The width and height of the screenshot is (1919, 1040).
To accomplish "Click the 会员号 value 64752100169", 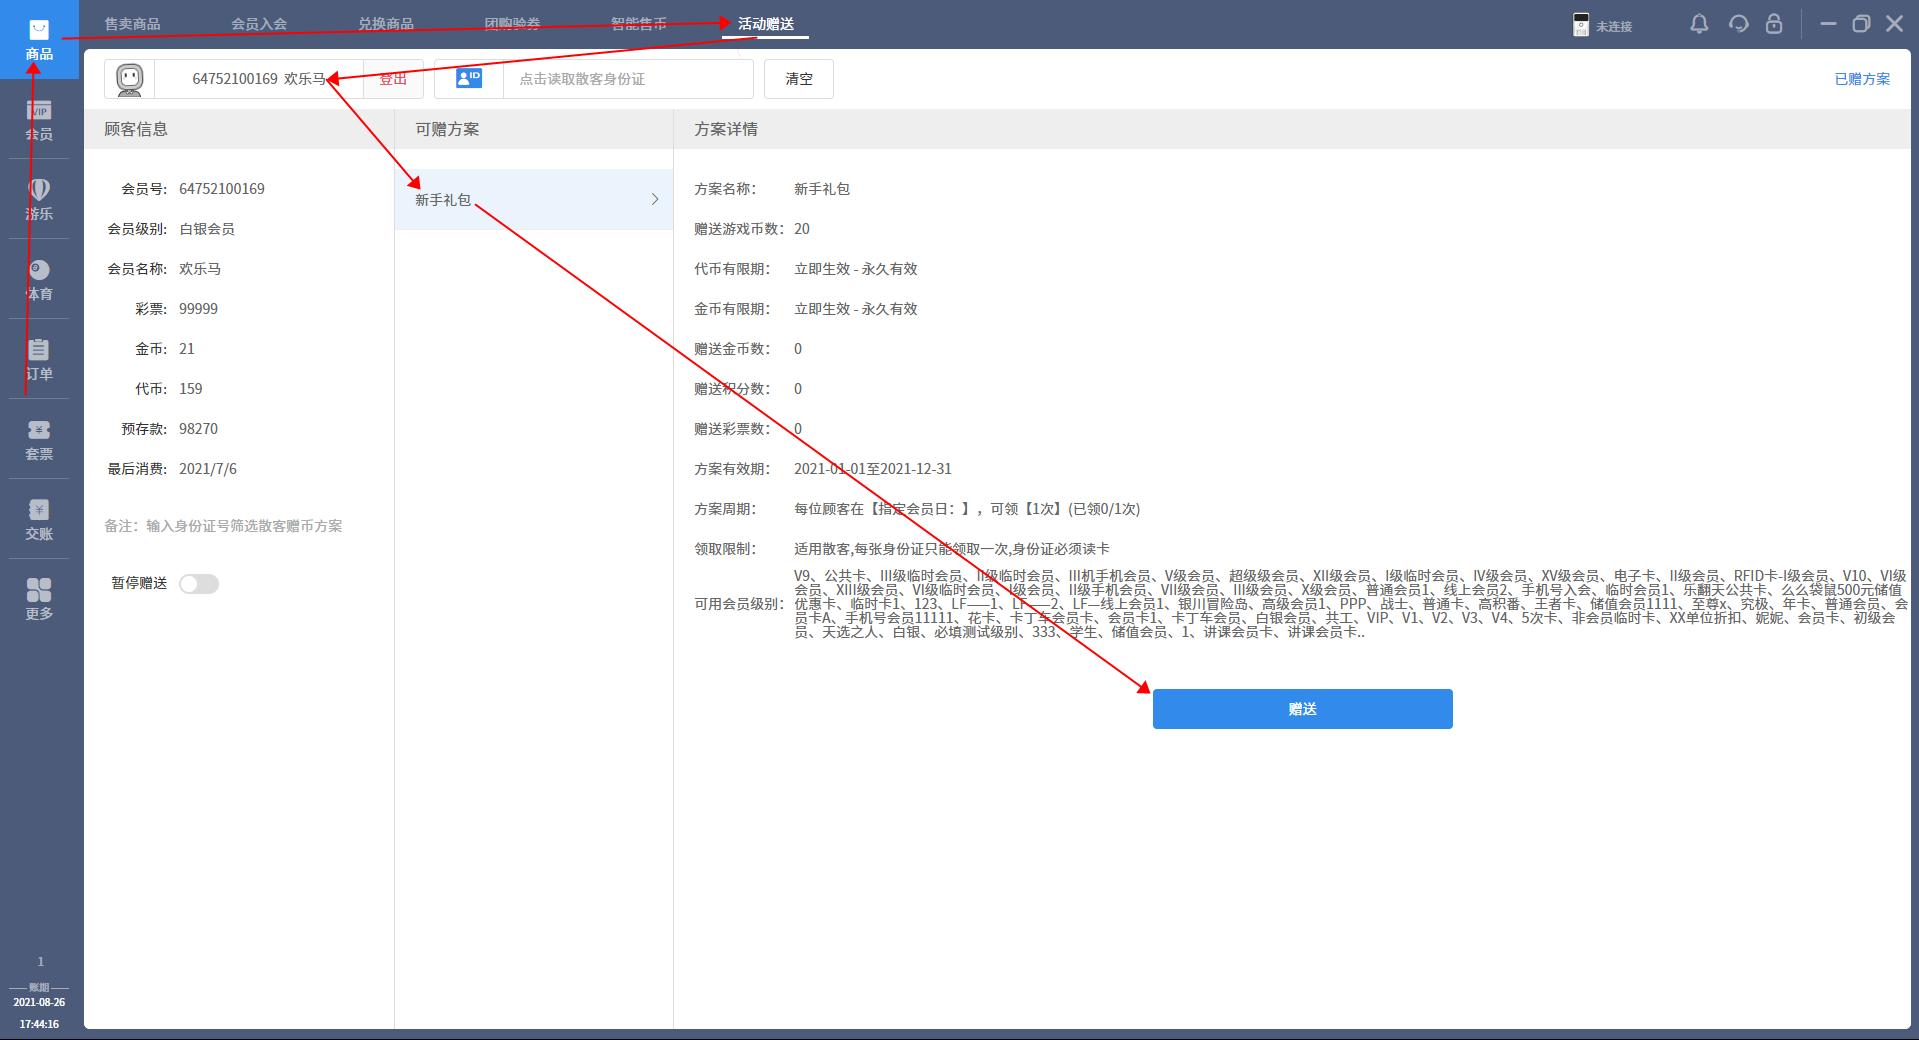I will pyautogui.click(x=222, y=189).
